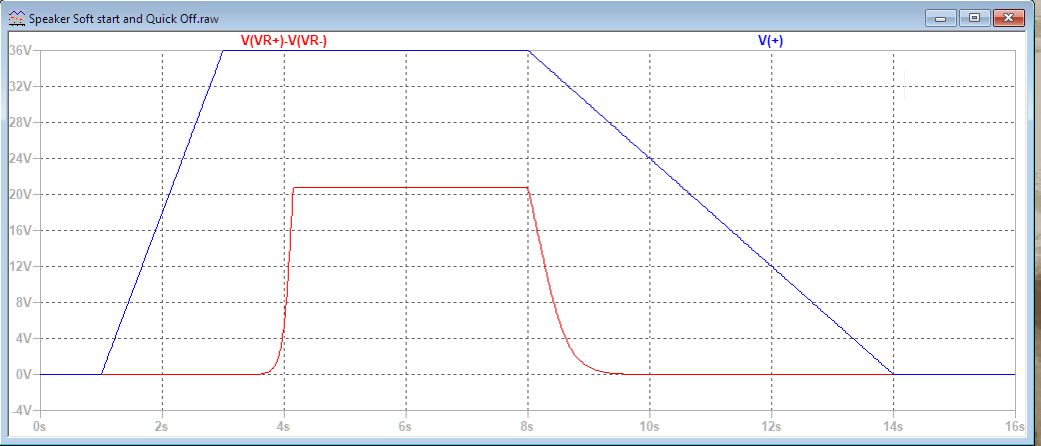The width and height of the screenshot is (1041, 446).
Task: Click the 0V vertical axis label
Action: click(25, 374)
